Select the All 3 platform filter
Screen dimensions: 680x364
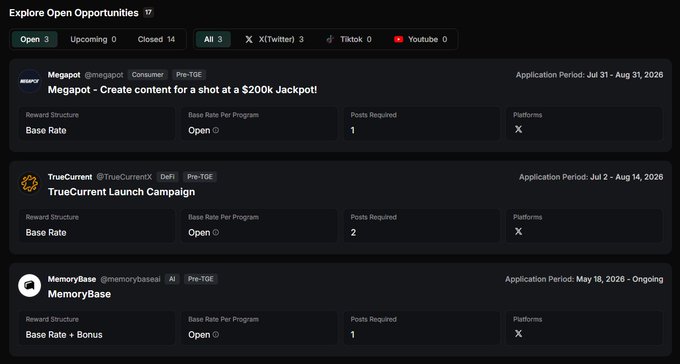click(x=213, y=39)
